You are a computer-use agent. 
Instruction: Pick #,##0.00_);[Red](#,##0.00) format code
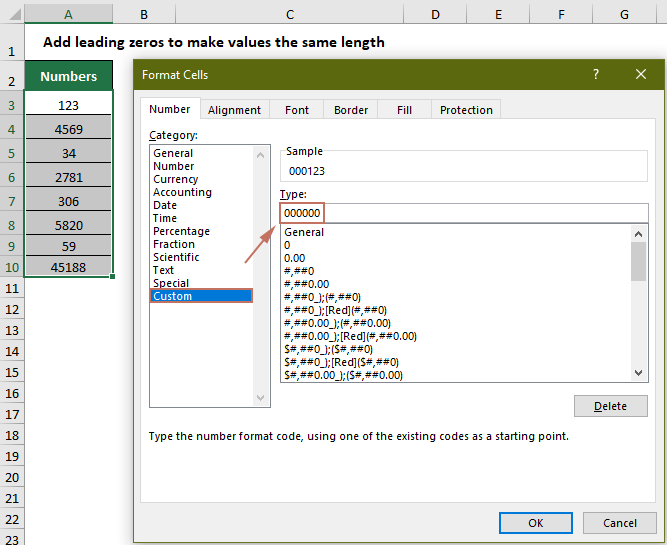pyautogui.click(x=350, y=336)
